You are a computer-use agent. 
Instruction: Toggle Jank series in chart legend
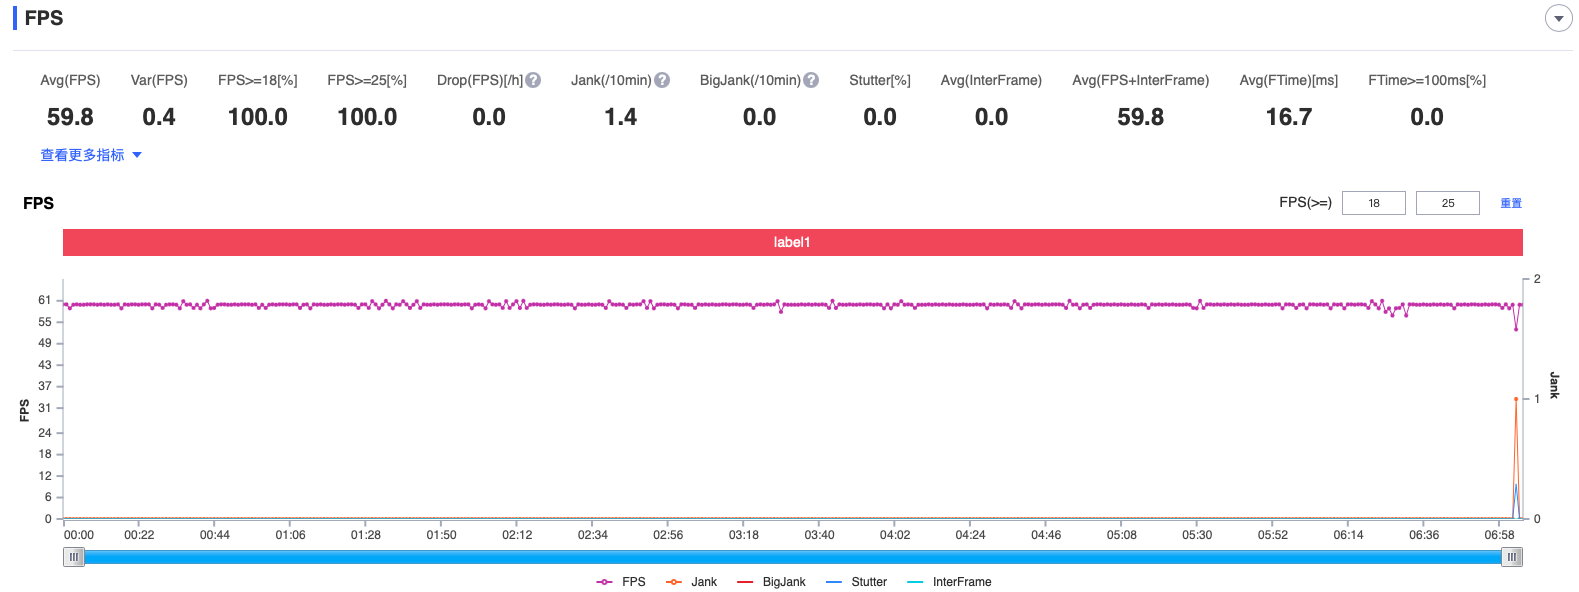(x=692, y=582)
